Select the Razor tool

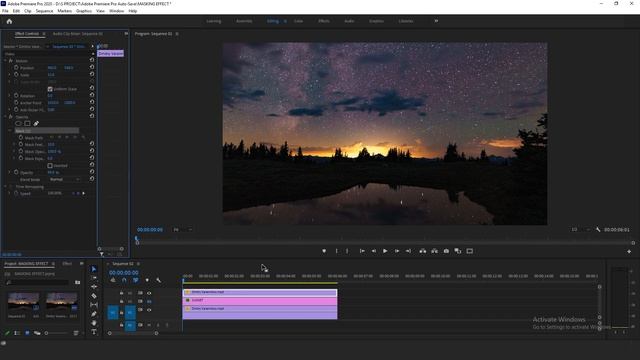click(94, 296)
